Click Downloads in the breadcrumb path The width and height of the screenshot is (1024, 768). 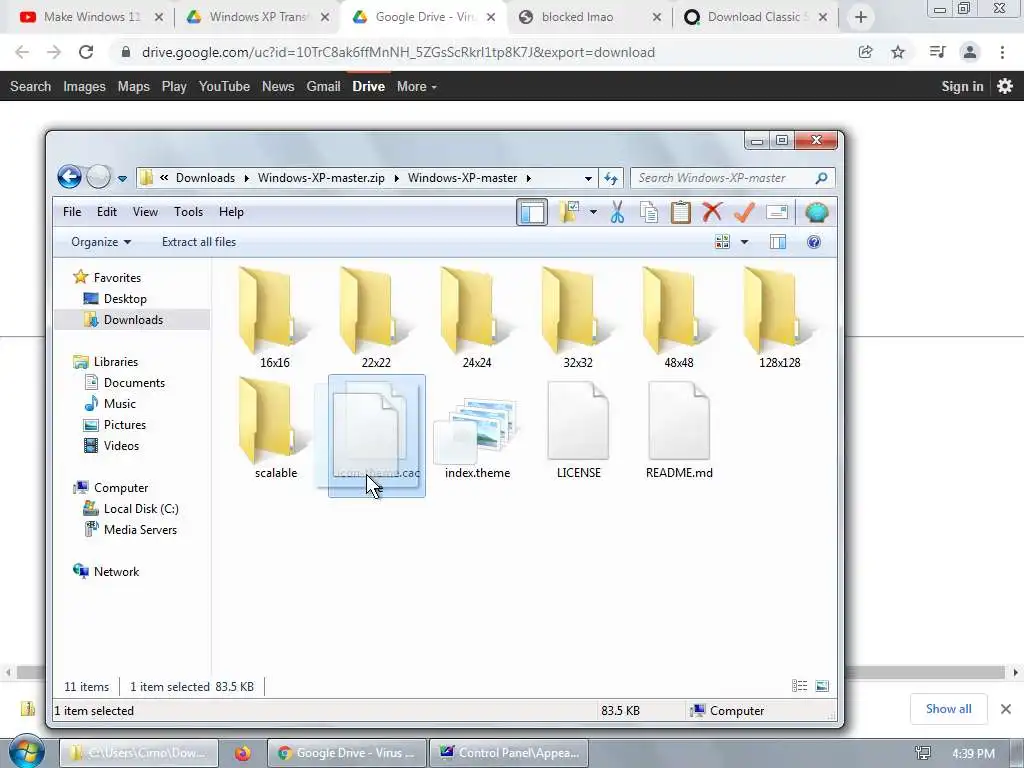point(205,178)
